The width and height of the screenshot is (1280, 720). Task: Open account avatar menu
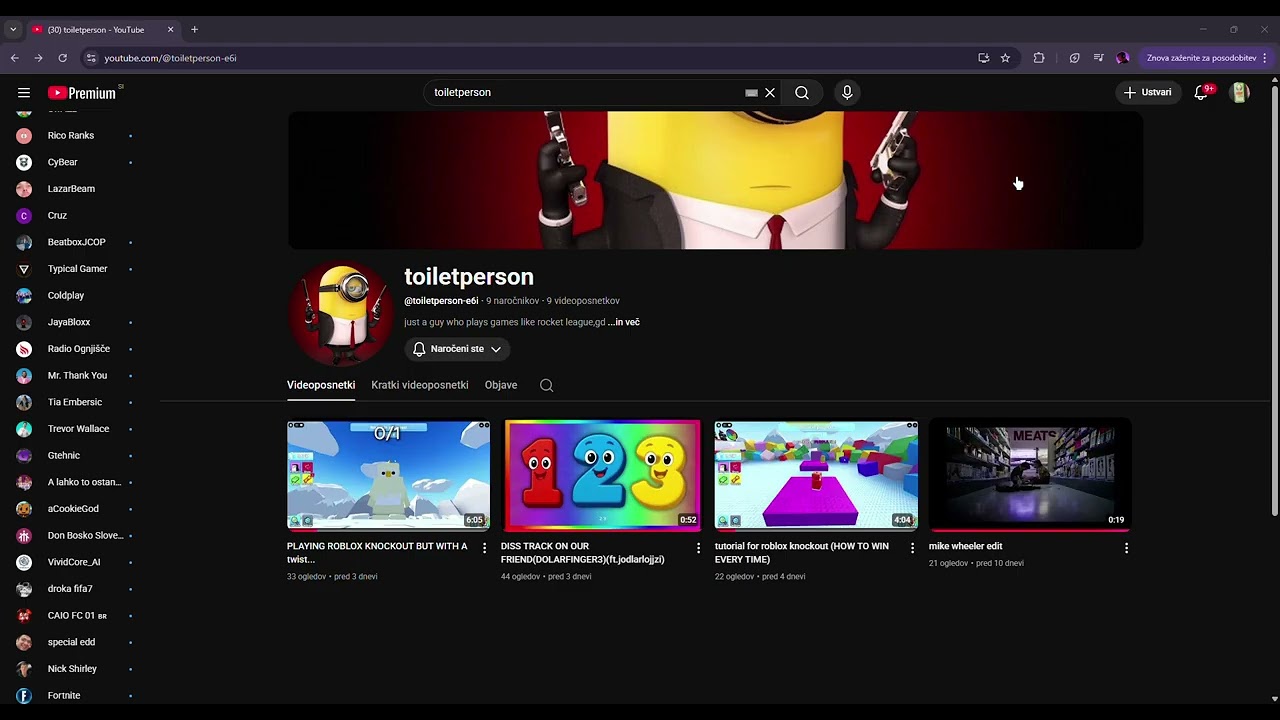[1240, 93]
